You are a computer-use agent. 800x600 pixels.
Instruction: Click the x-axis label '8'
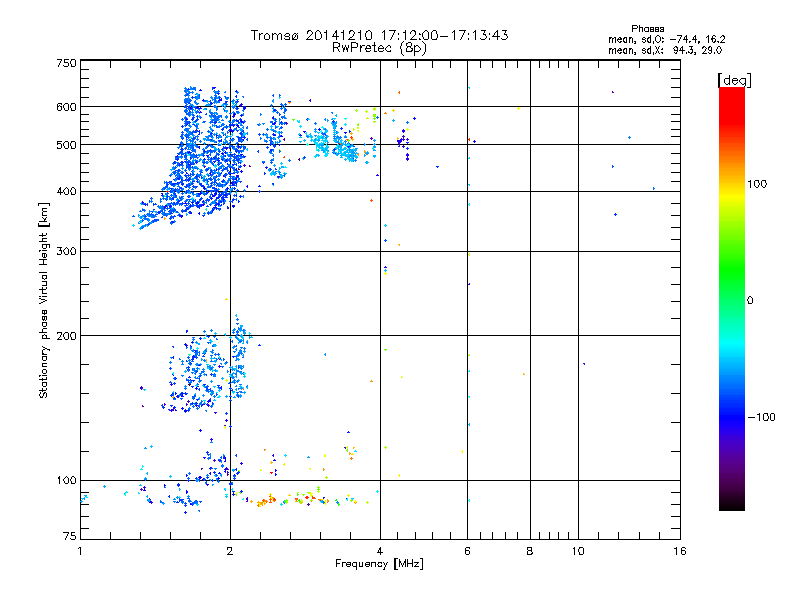530,551
